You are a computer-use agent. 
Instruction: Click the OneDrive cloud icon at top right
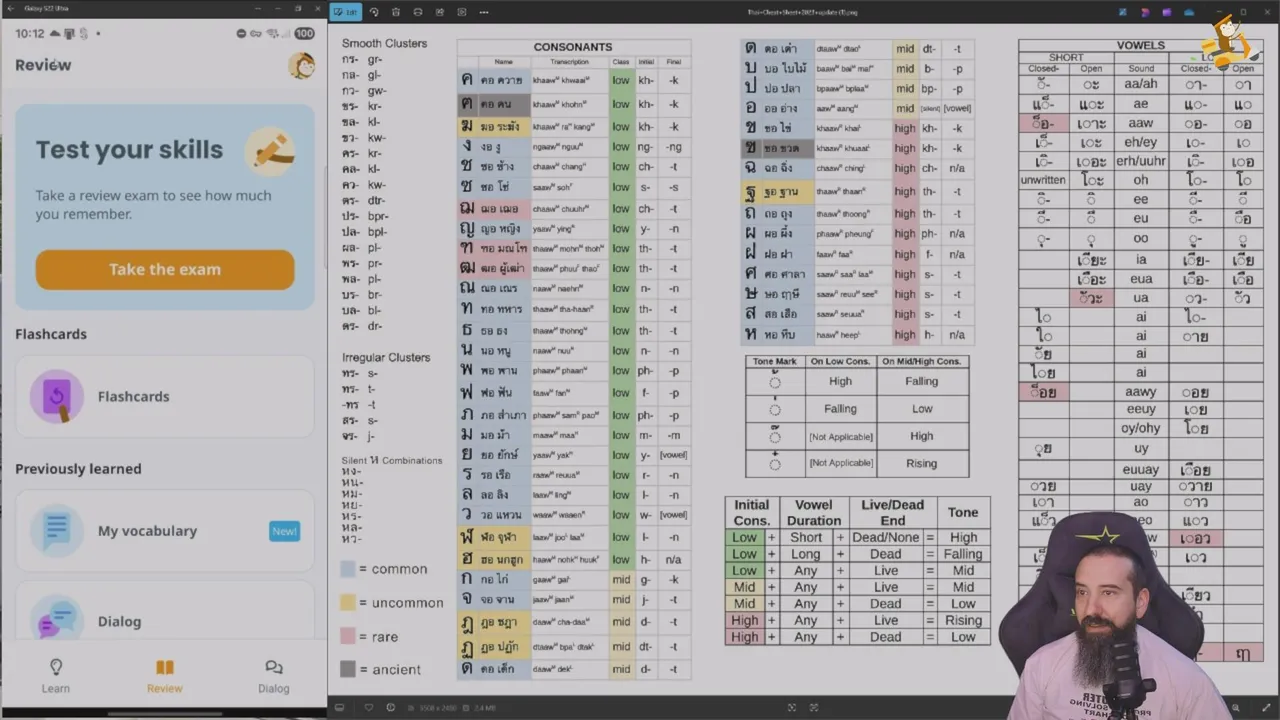click(1189, 12)
